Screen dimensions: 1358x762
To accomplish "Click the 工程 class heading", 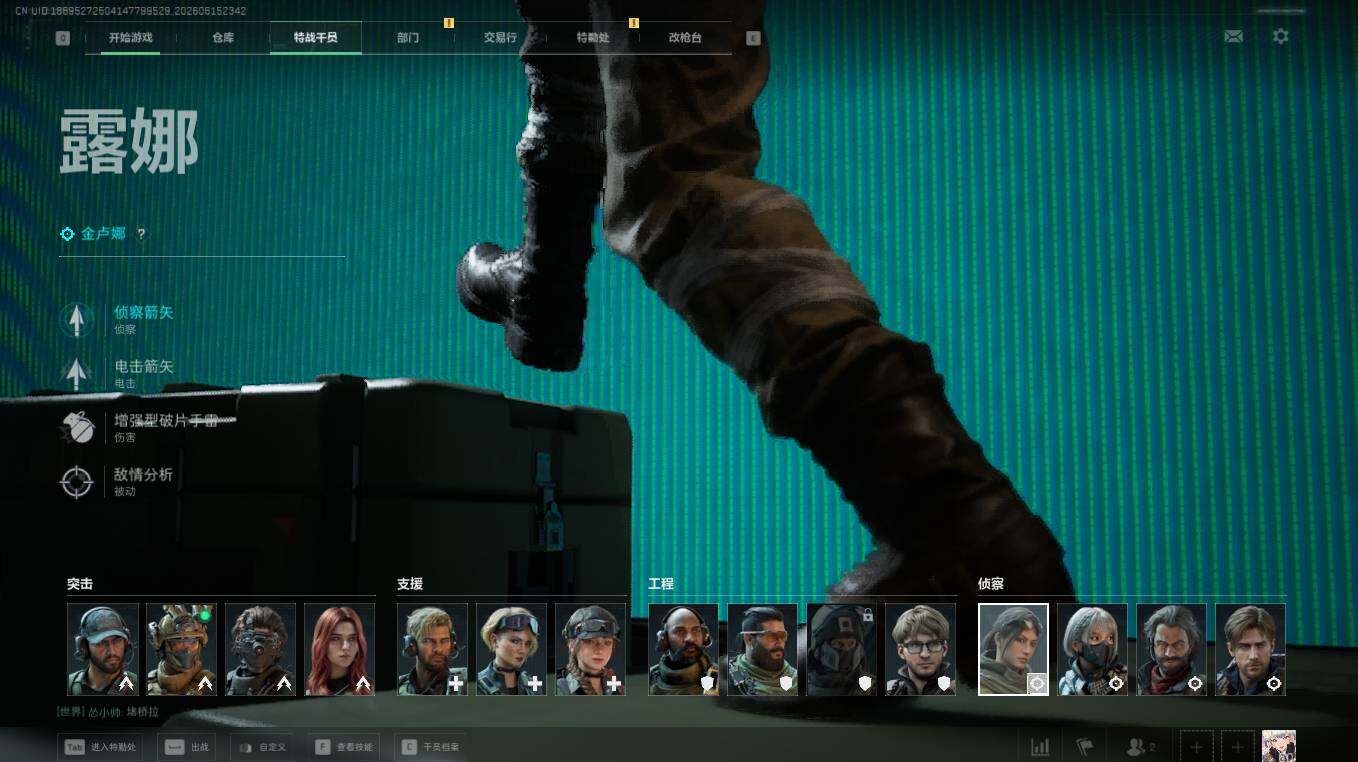I will [661, 584].
